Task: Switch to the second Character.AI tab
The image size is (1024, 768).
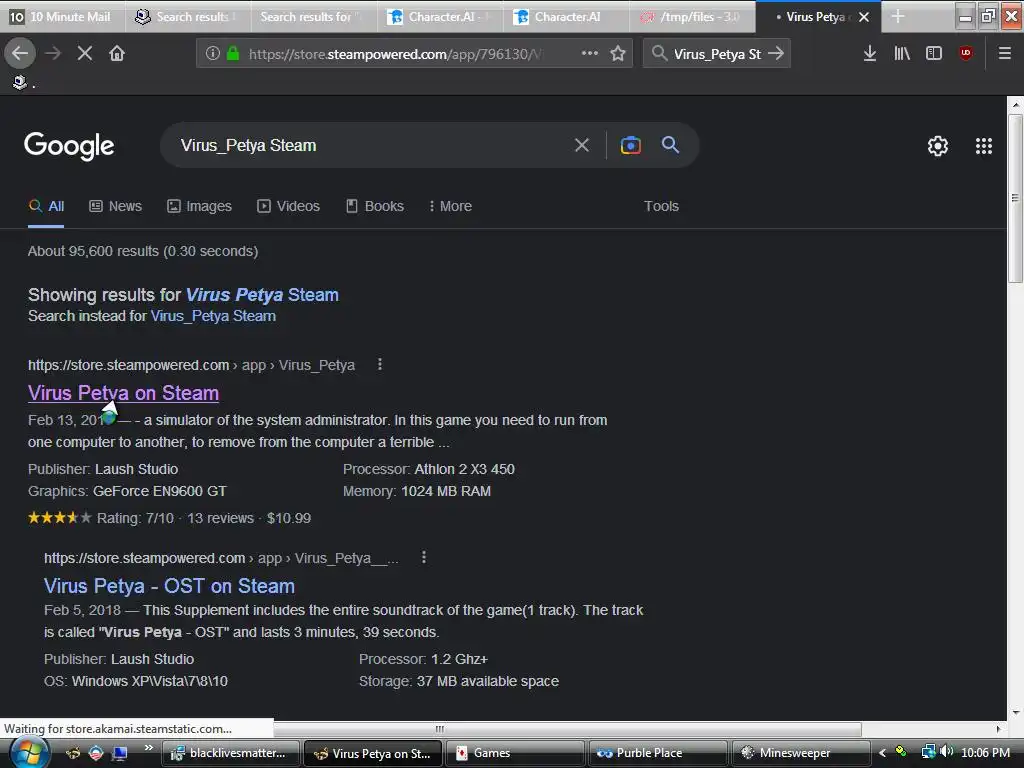Action: [x=566, y=16]
